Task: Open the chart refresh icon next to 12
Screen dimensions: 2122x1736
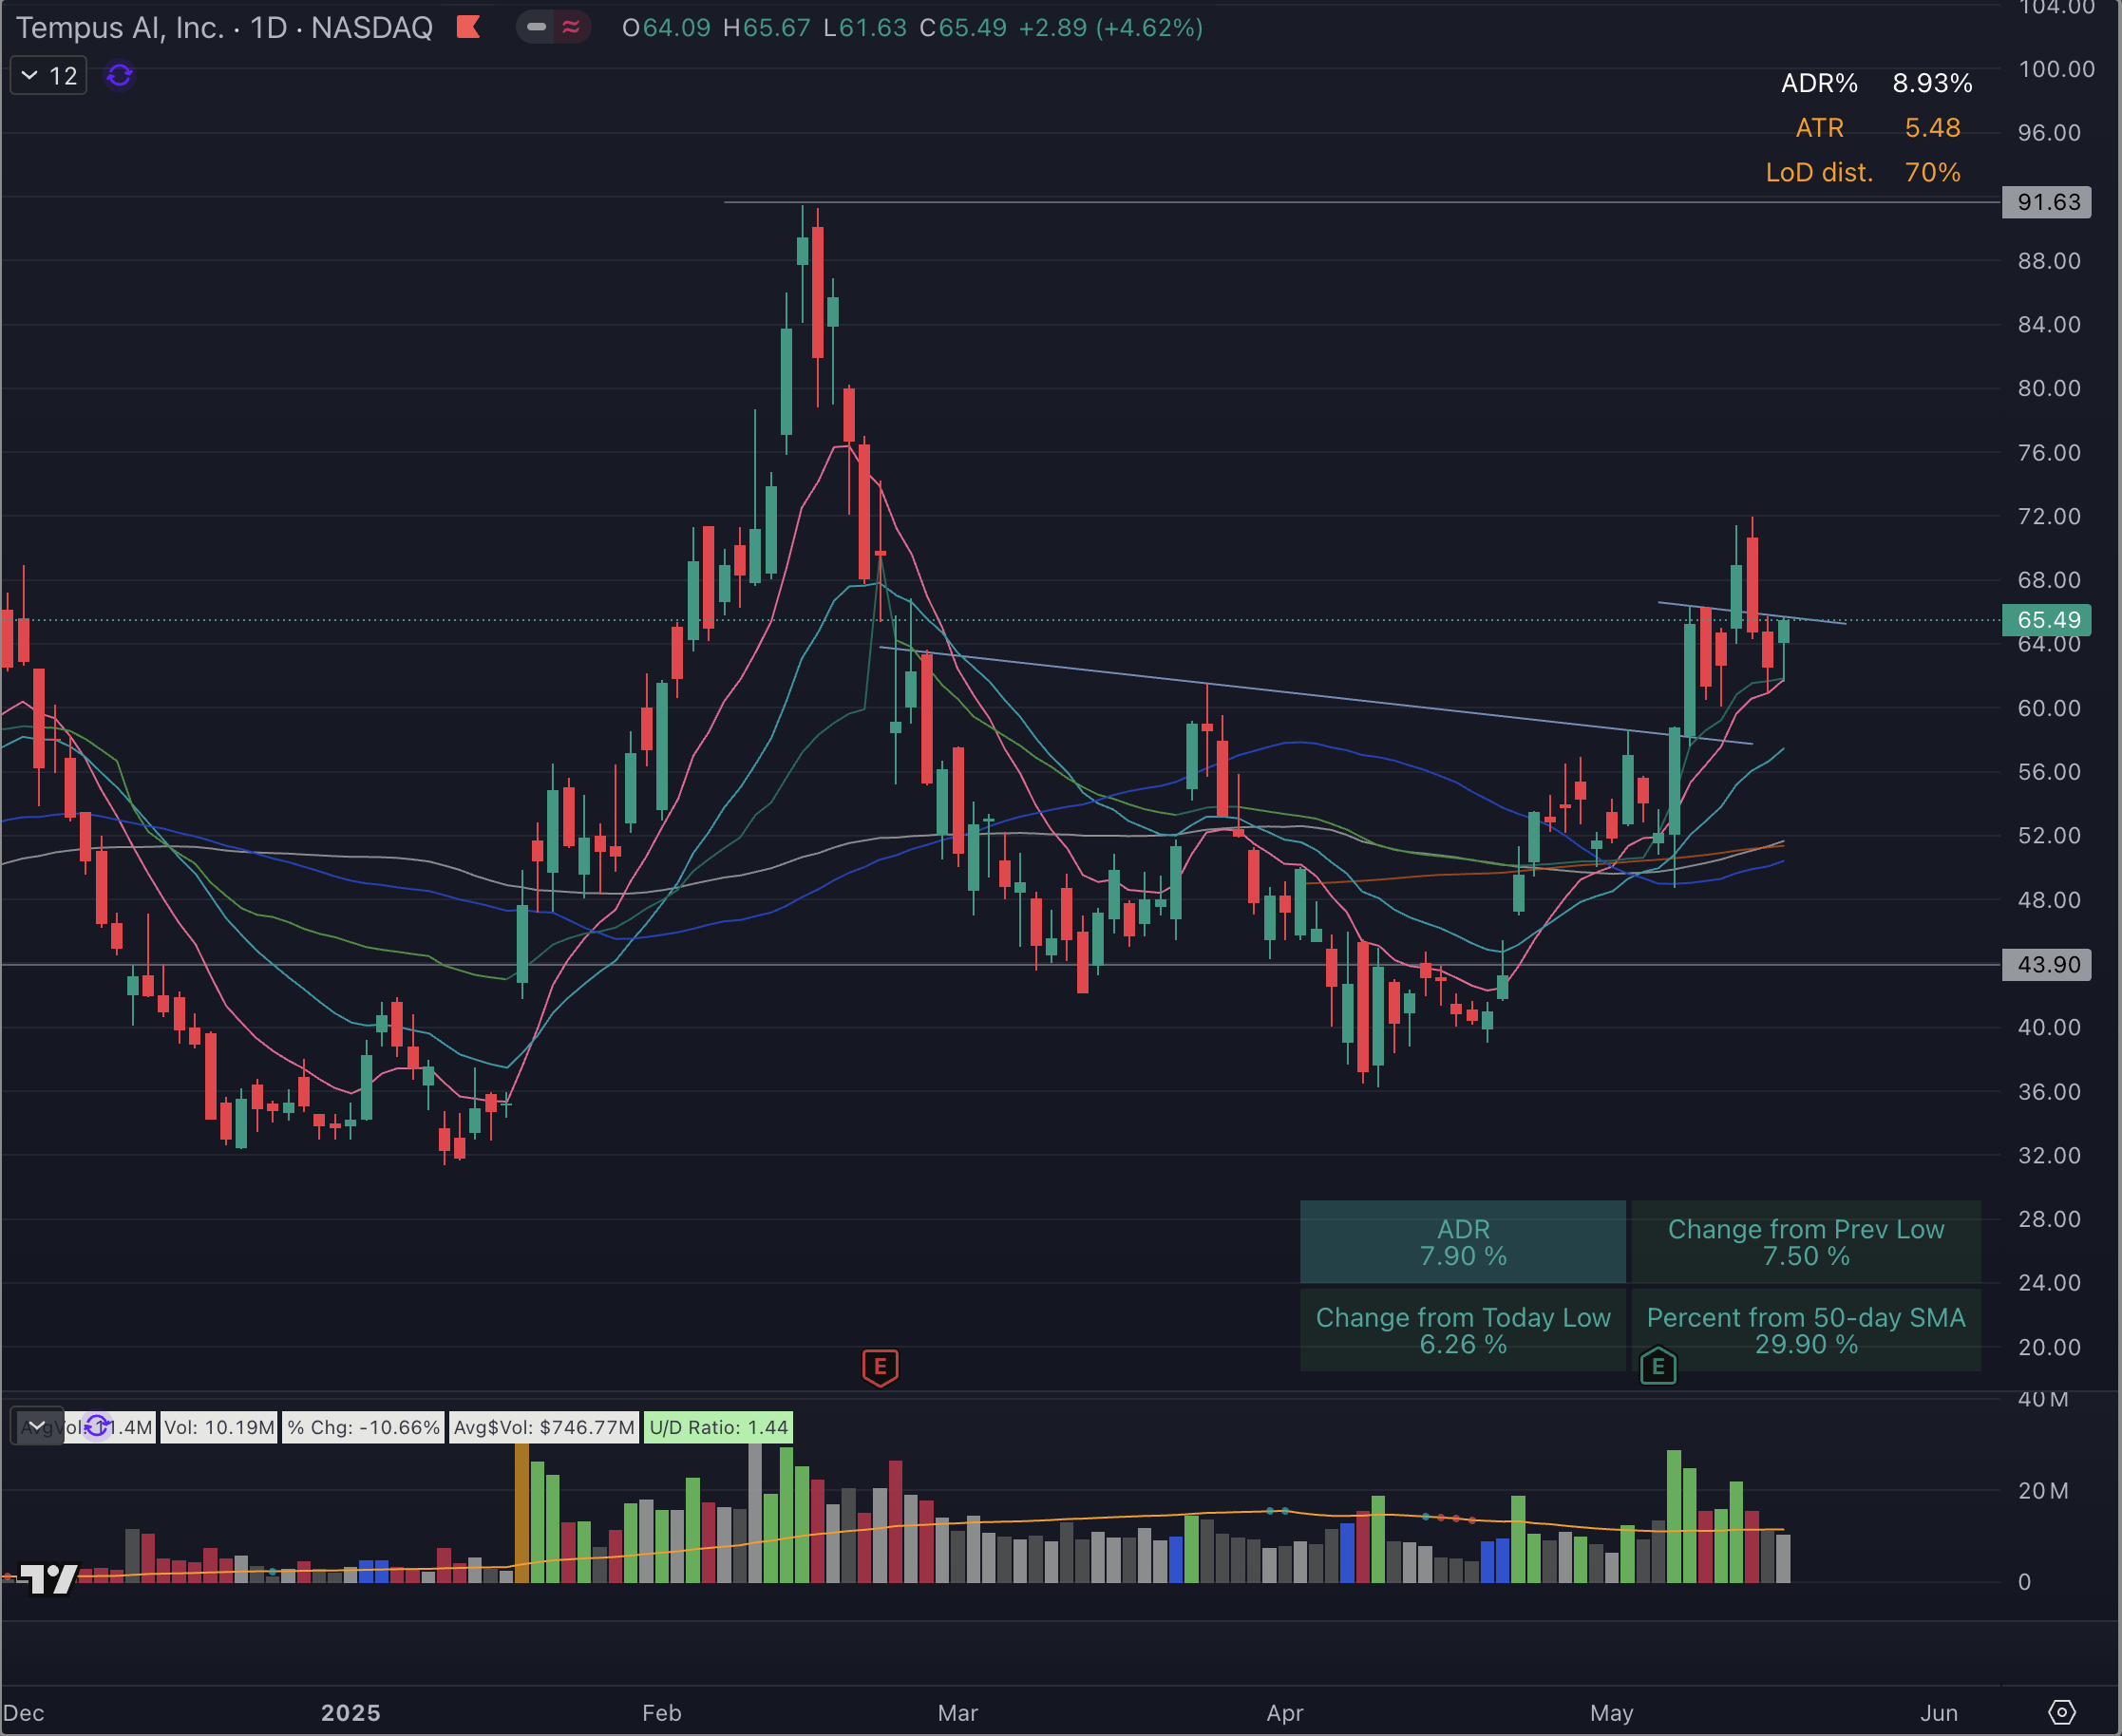Action: (119, 76)
